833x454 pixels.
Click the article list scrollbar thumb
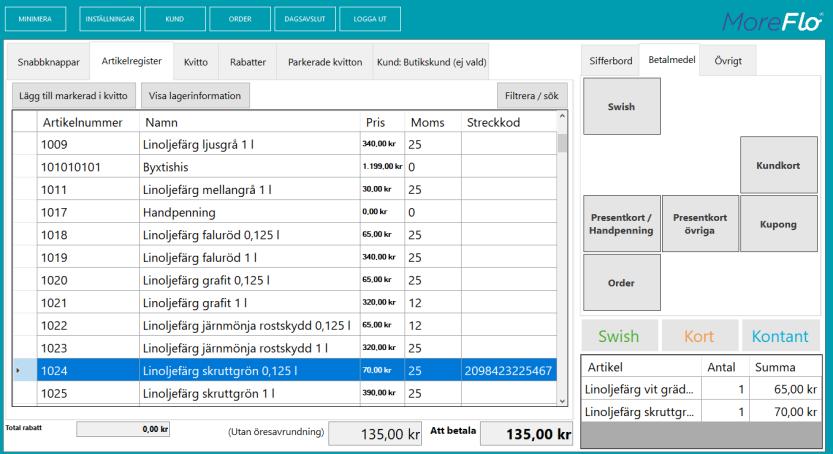pyautogui.click(x=562, y=143)
